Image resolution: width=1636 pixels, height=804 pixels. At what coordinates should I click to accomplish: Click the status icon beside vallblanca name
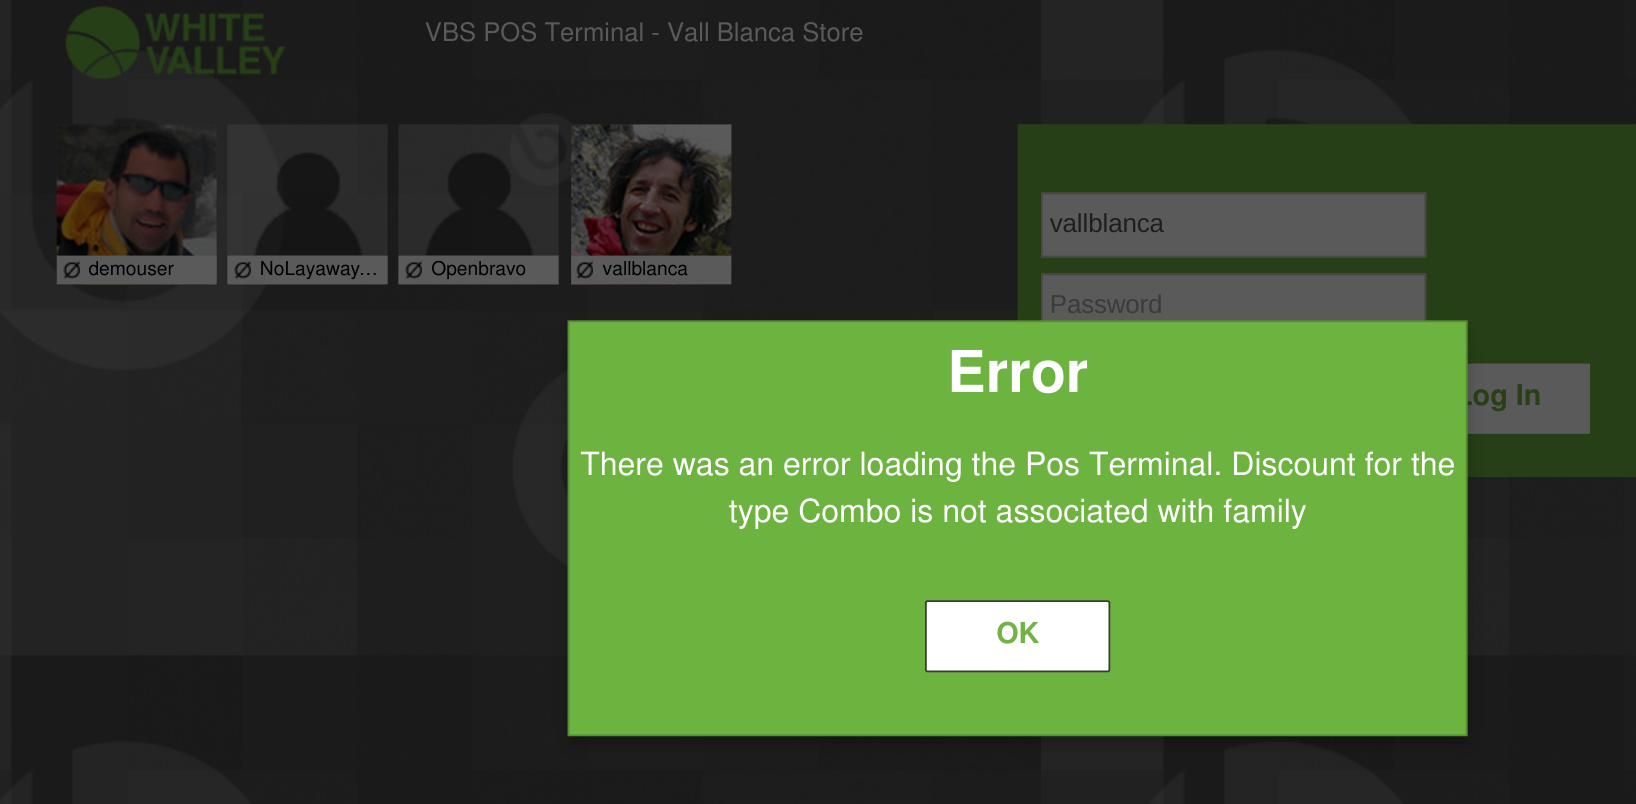click(586, 270)
